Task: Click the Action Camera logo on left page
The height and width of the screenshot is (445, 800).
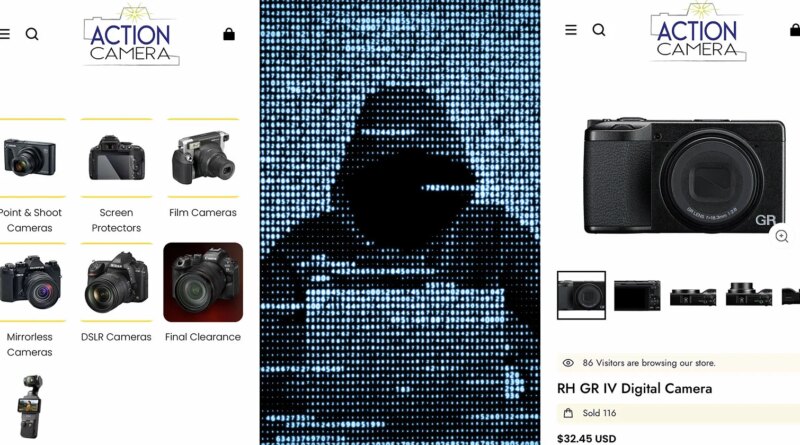Action: [131, 35]
